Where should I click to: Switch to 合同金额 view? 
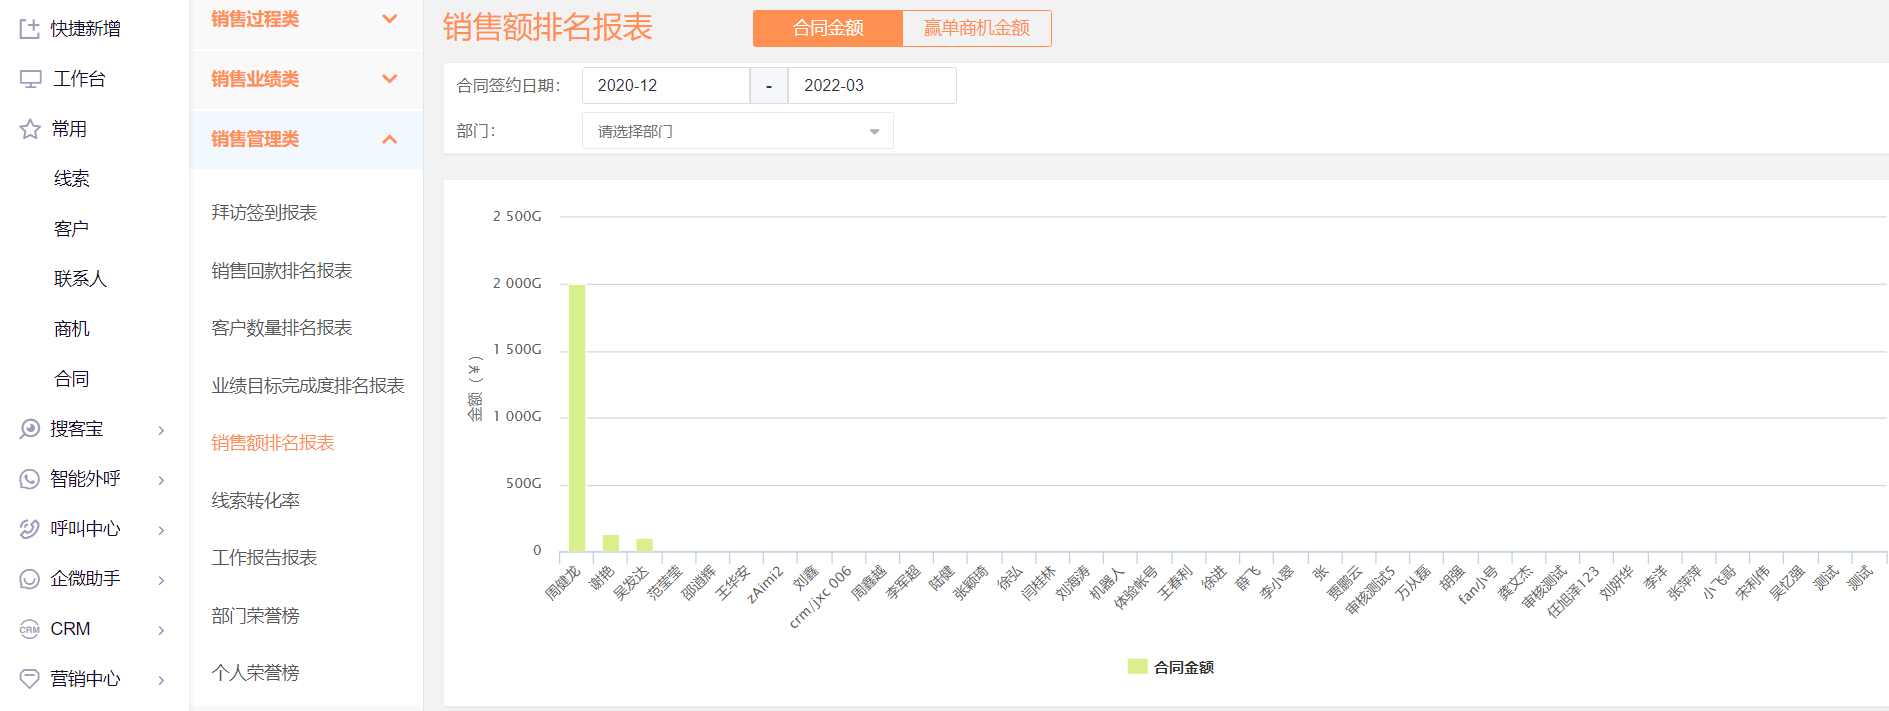point(827,28)
